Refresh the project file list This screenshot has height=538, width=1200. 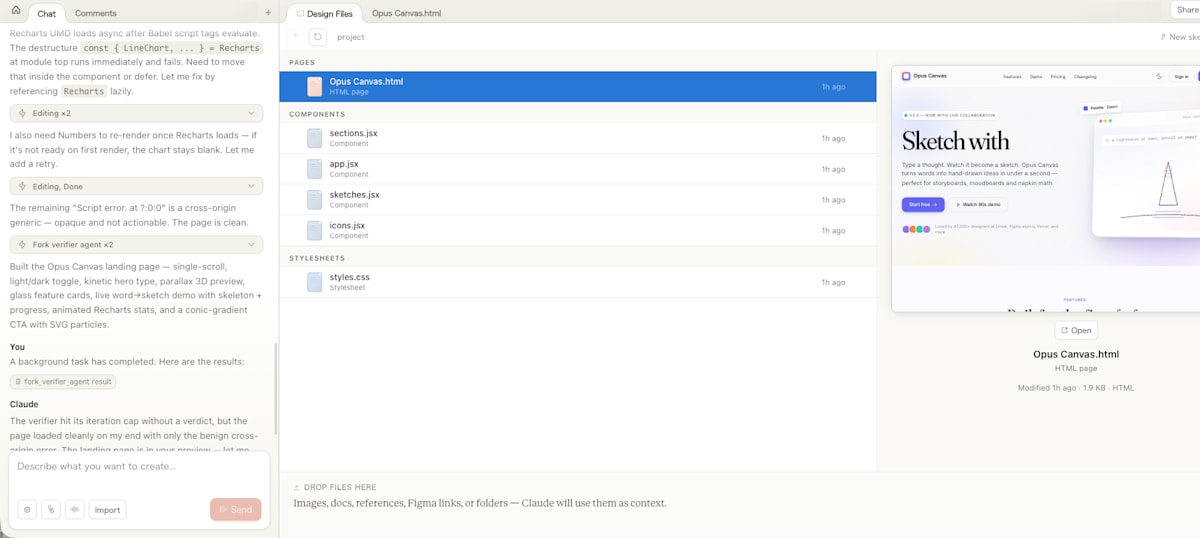click(318, 37)
